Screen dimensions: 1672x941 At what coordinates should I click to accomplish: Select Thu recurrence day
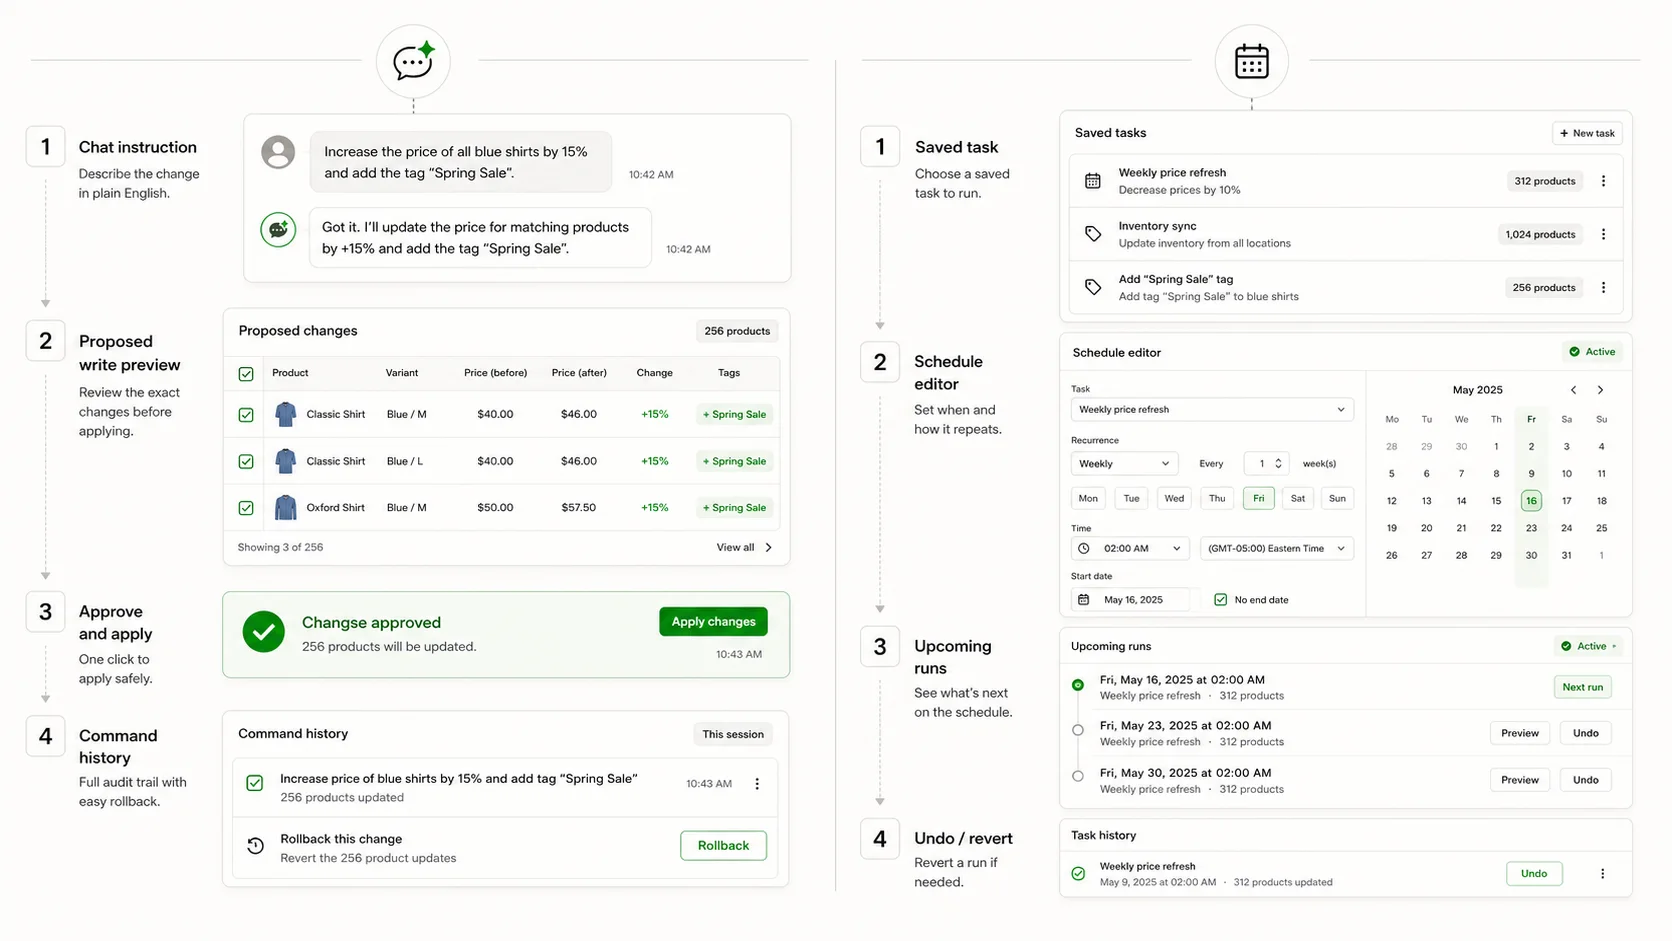click(x=1217, y=498)
